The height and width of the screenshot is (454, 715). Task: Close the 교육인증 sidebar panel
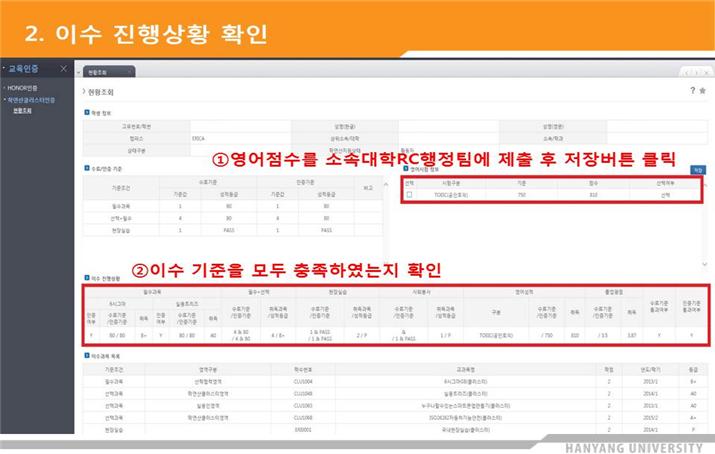pos(63,69)
